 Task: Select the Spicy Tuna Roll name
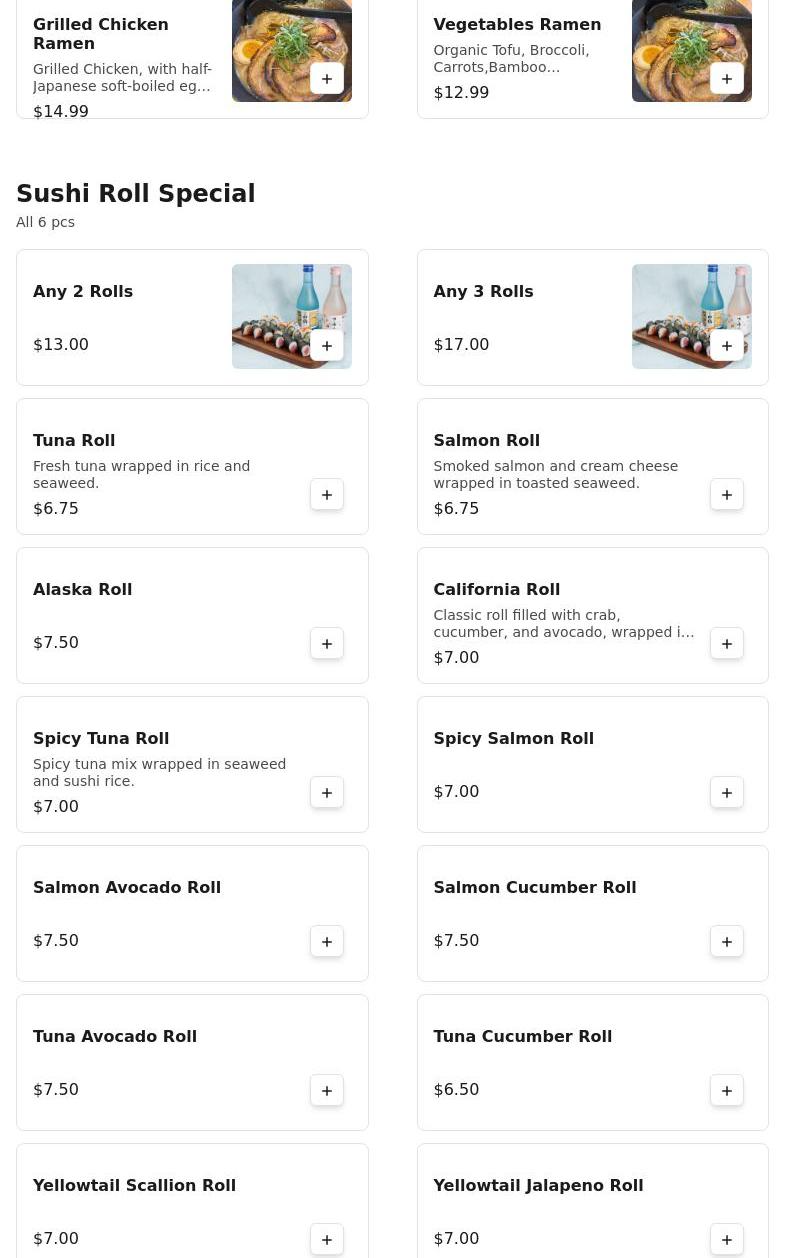(x=101, y=739)
